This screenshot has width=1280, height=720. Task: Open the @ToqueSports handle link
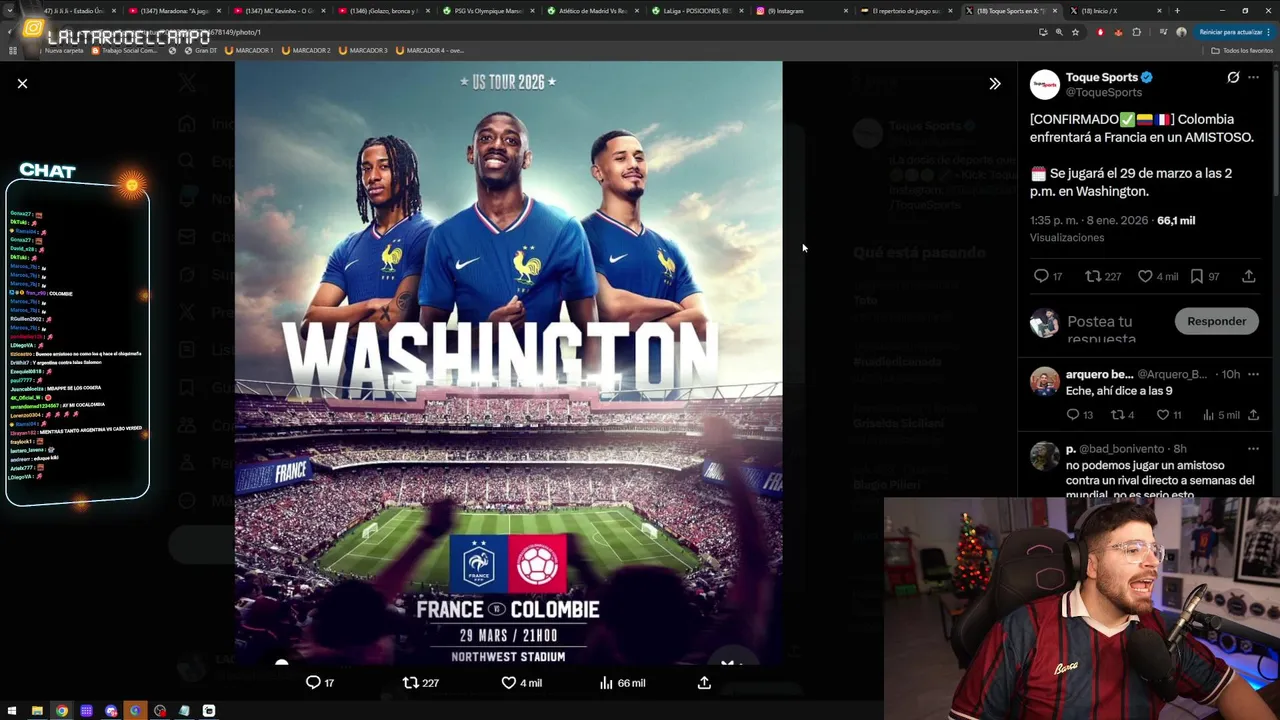[x=1103, y=92]
